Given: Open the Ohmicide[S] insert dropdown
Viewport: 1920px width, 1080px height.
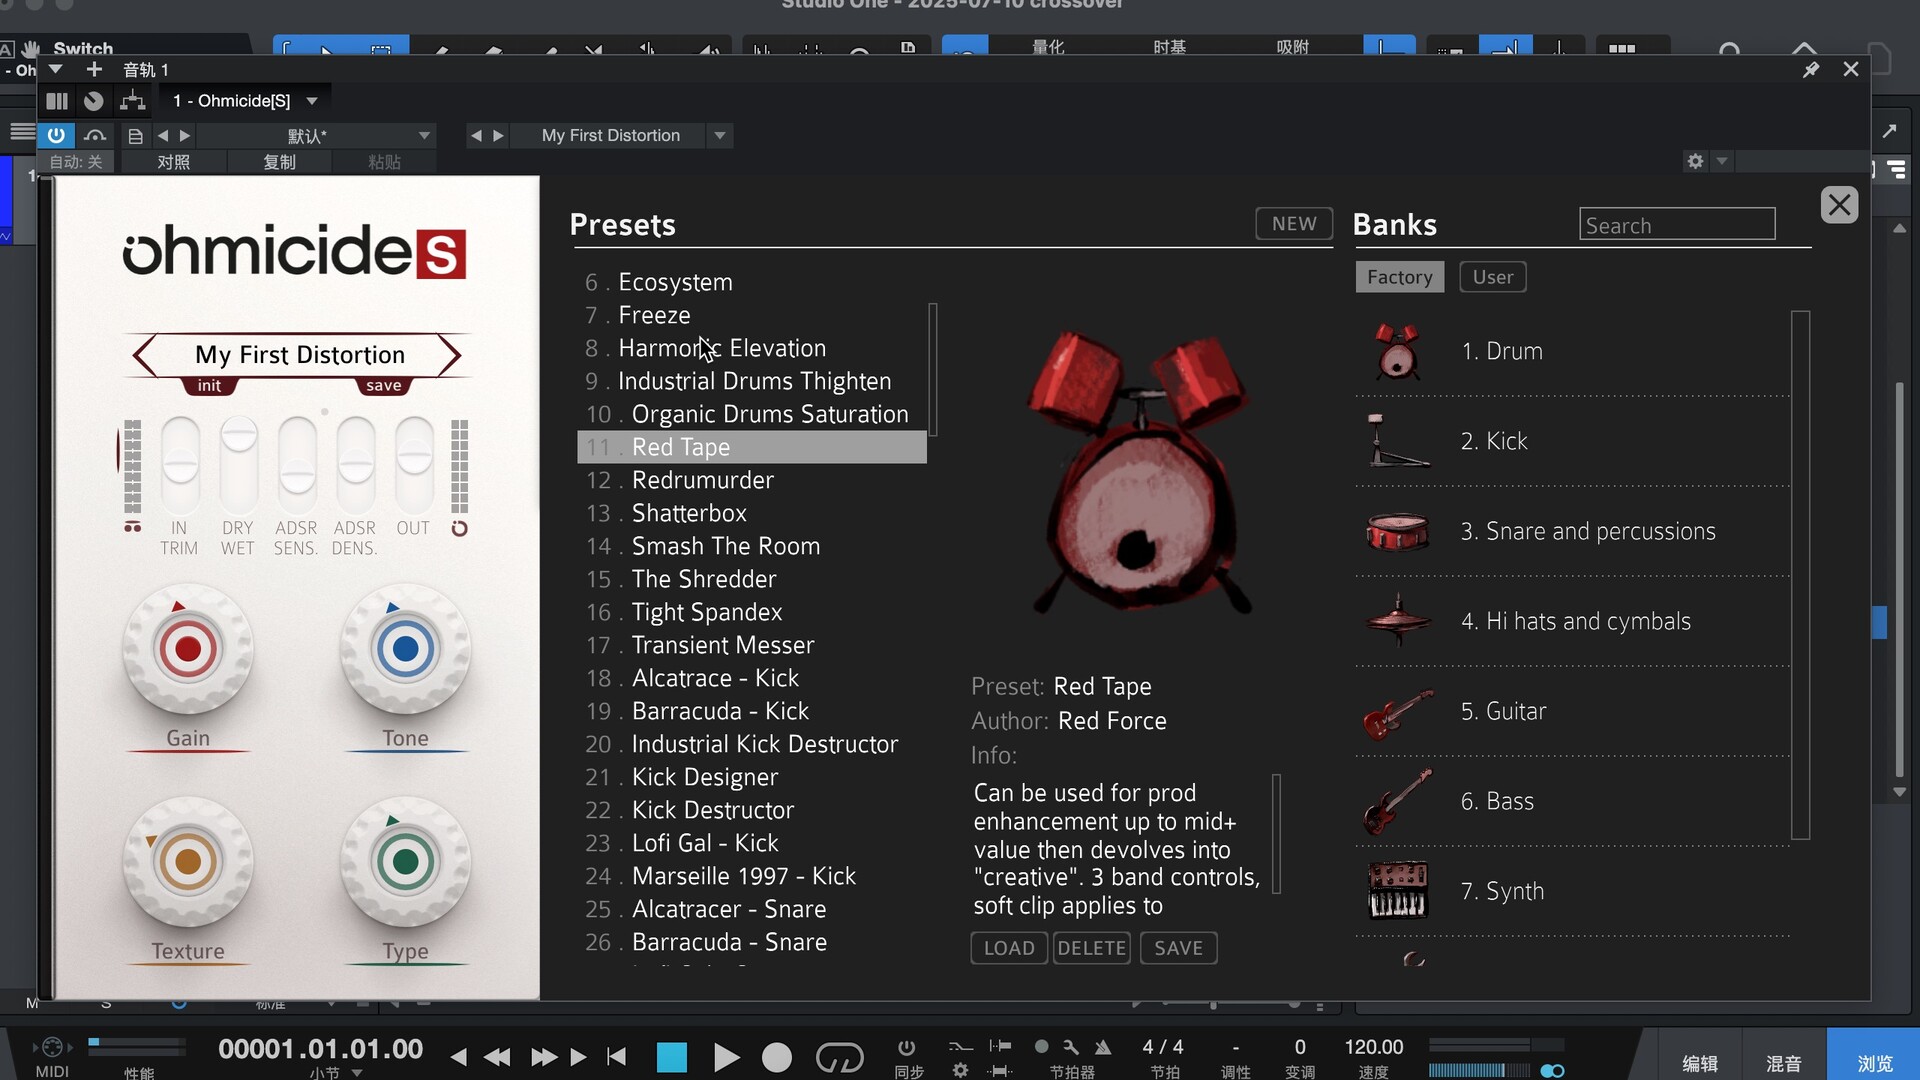Looking at the screenshot, I should [x=312, y=101].
